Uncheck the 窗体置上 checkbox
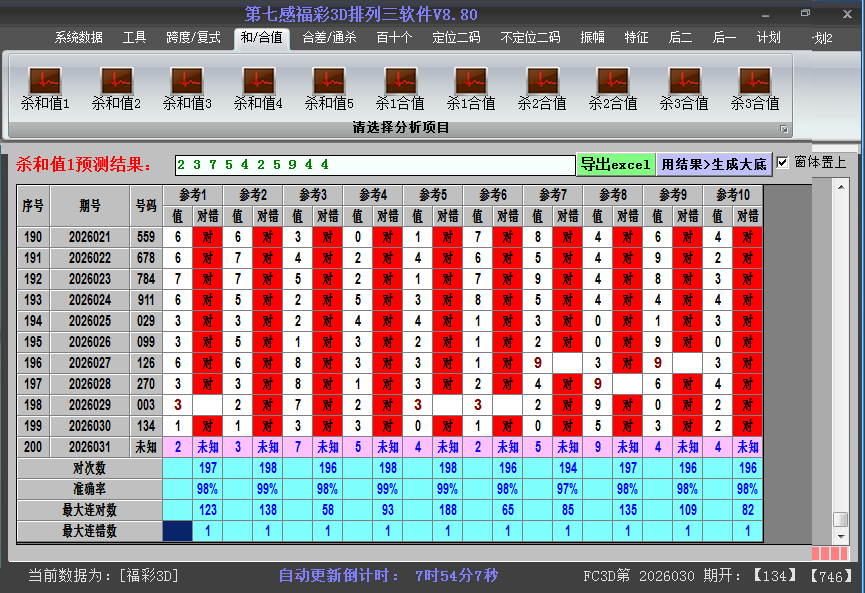The height and width of the screenshot is (593, 865). click(780, 162)
